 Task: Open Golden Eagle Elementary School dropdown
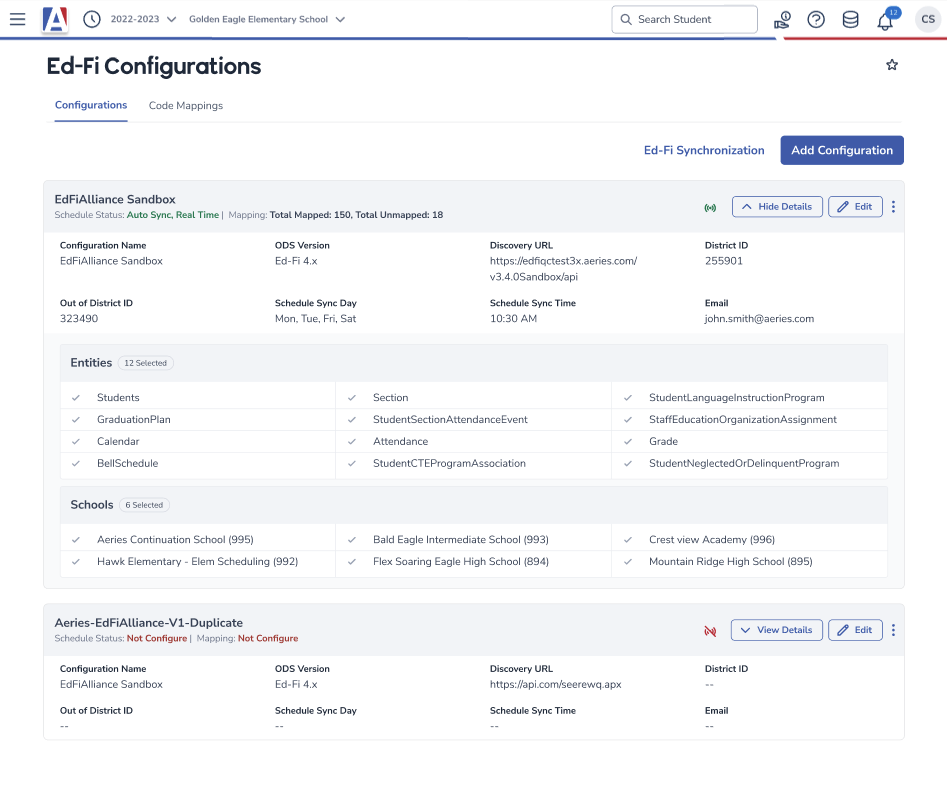[x=267, y=19]
